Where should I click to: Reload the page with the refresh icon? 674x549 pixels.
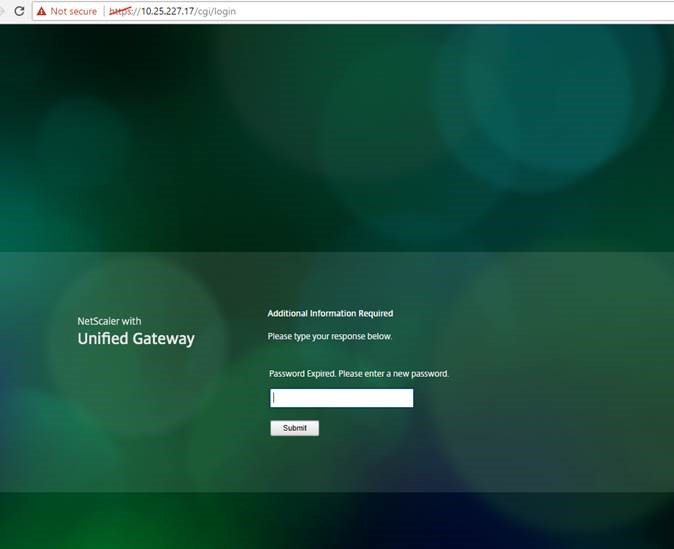pos(19,11)
